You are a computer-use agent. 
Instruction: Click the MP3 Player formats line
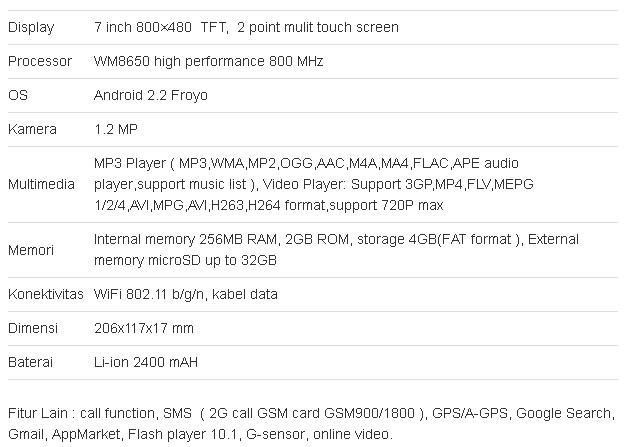306,163
